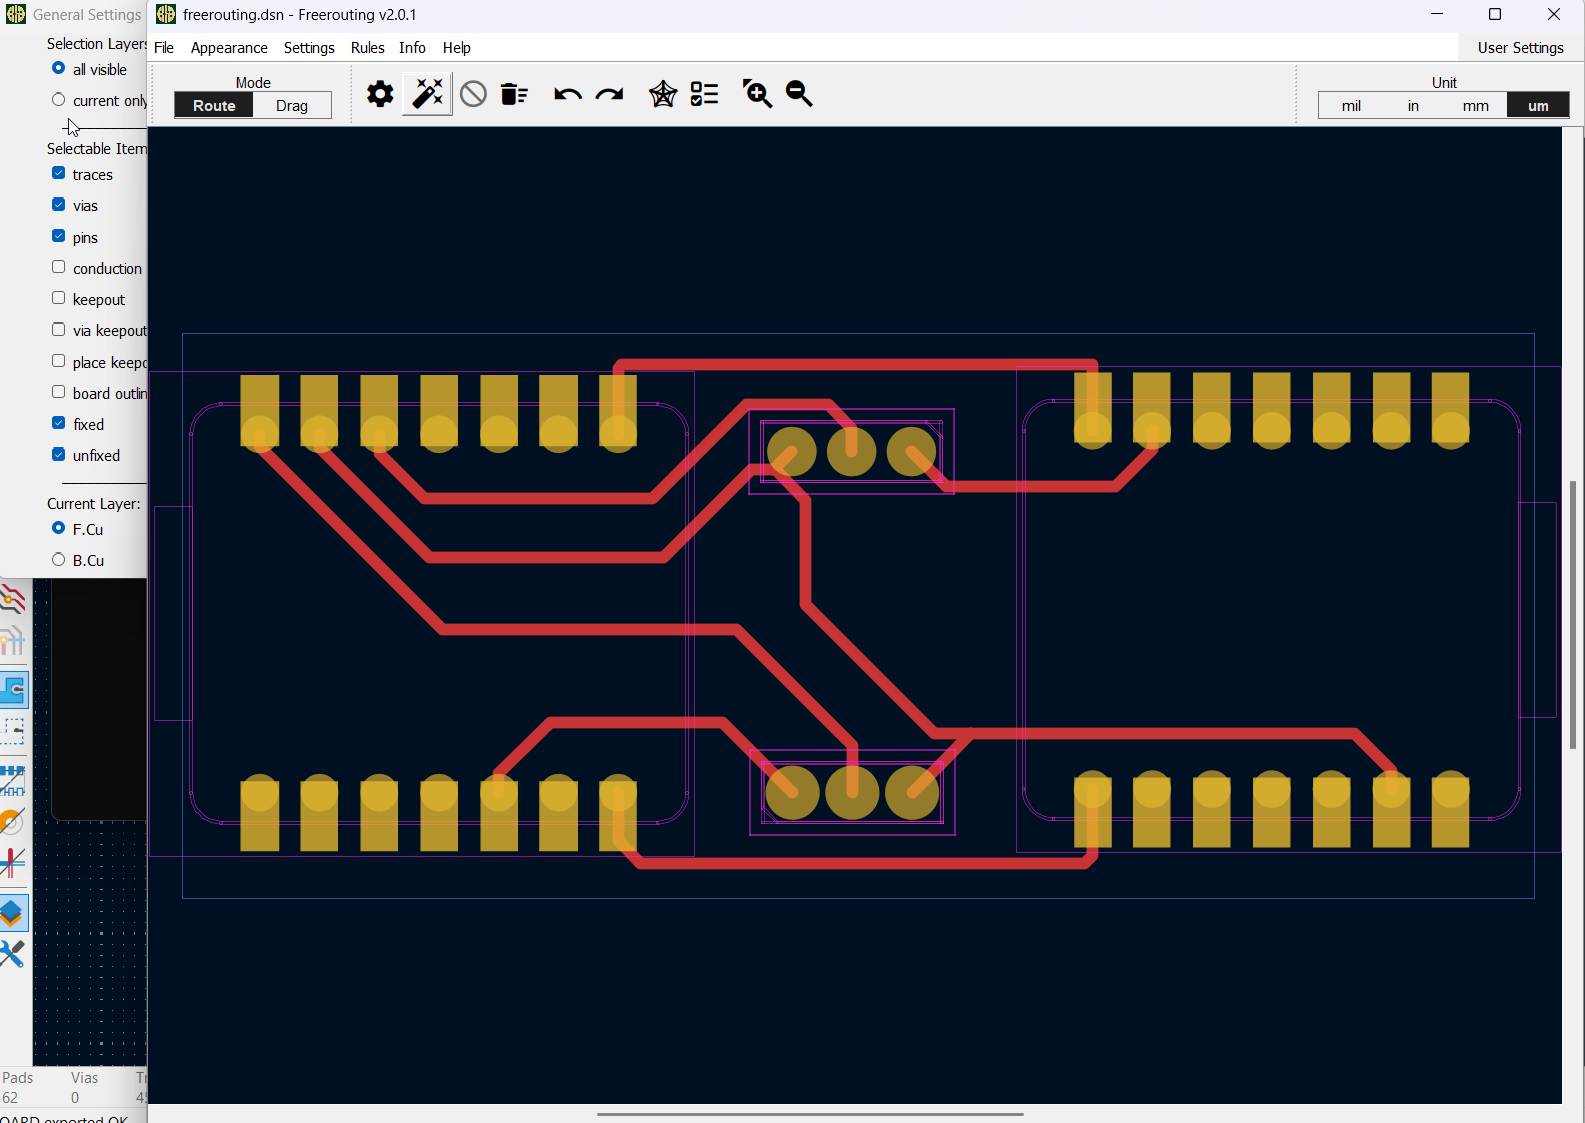Click the red and blue crossed-lines icon
Screen dimensions: 1585x1123
(12, 862)
